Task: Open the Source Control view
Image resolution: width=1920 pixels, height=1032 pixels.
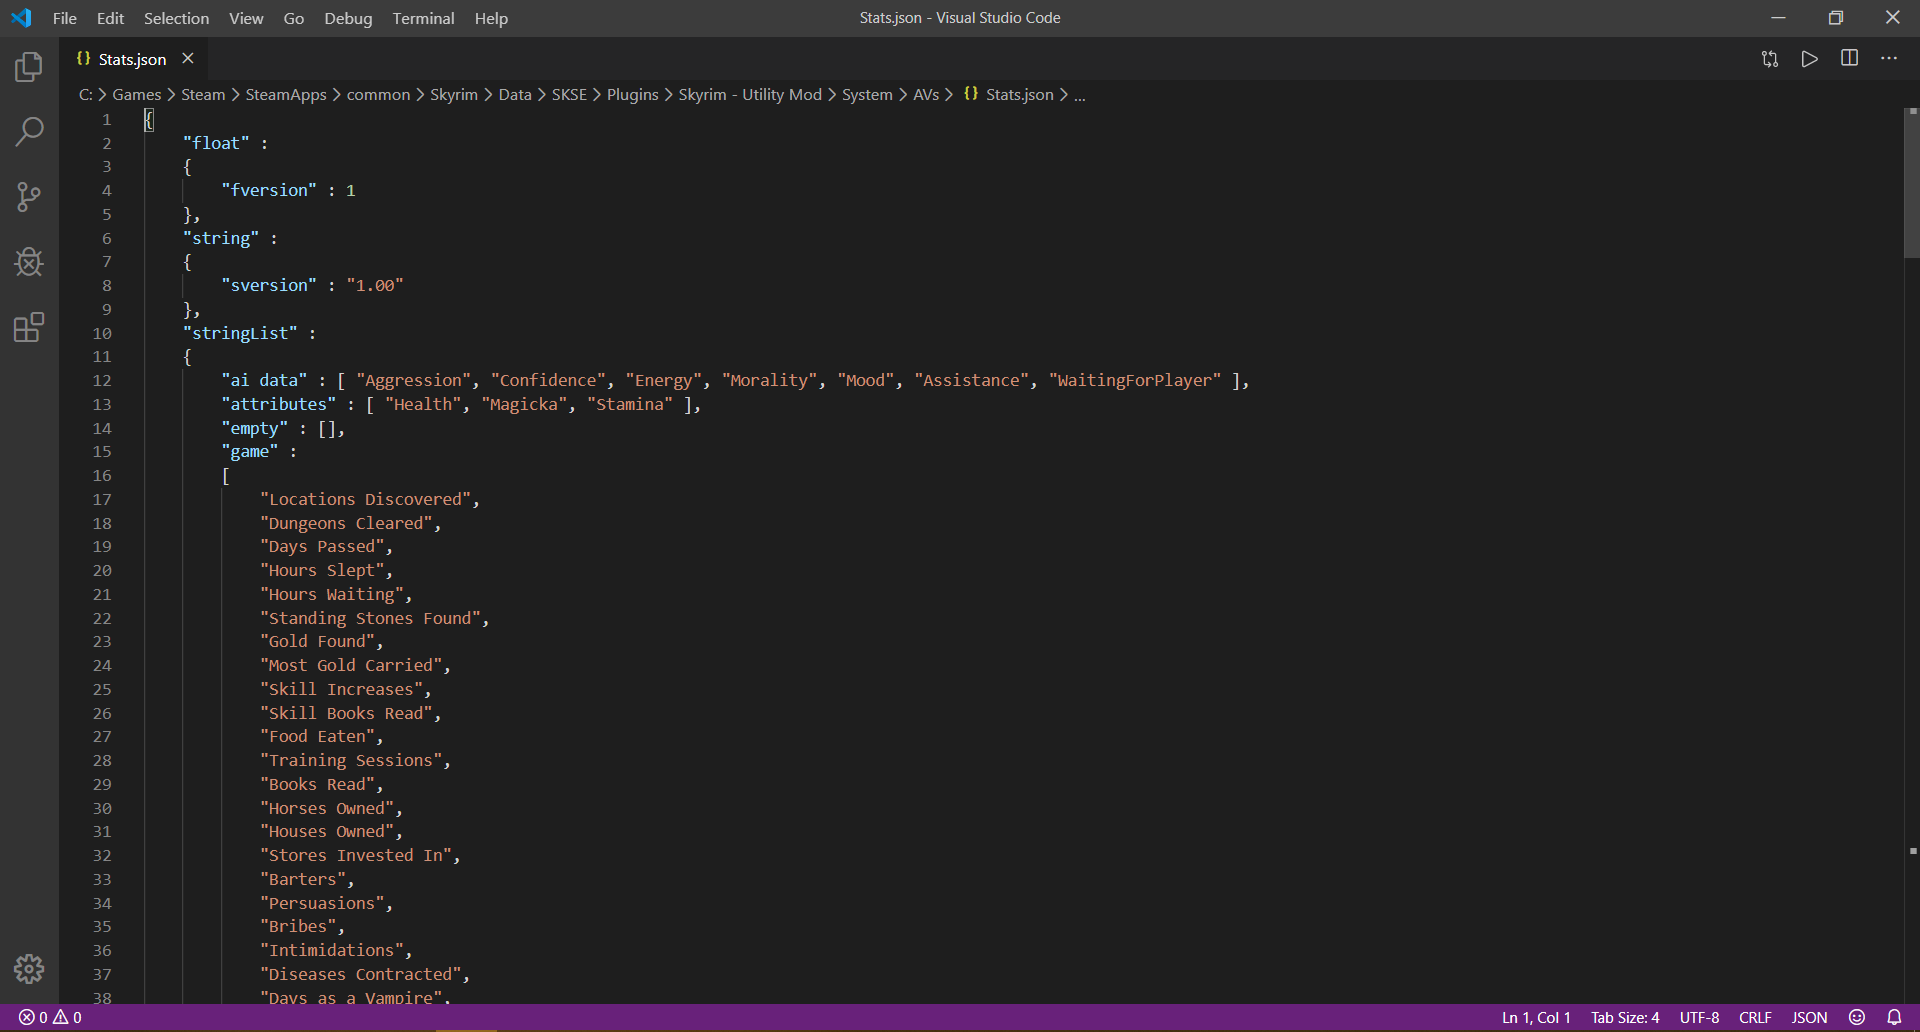Action: point(29,197)
